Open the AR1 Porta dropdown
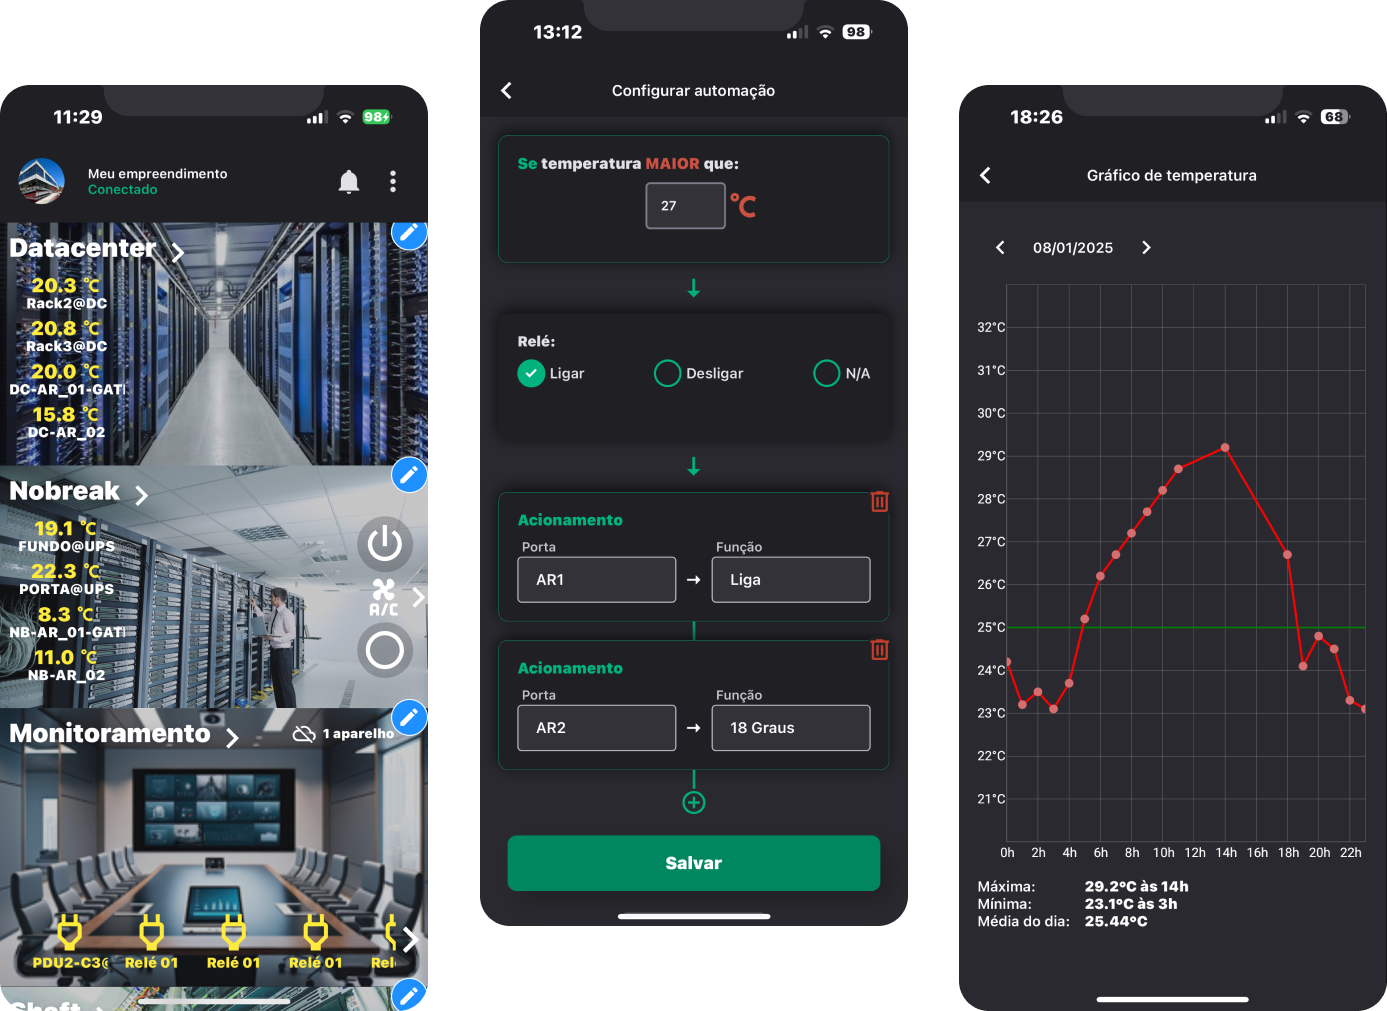This screenshot has height=1011, width=1387. tap(597, 580)
